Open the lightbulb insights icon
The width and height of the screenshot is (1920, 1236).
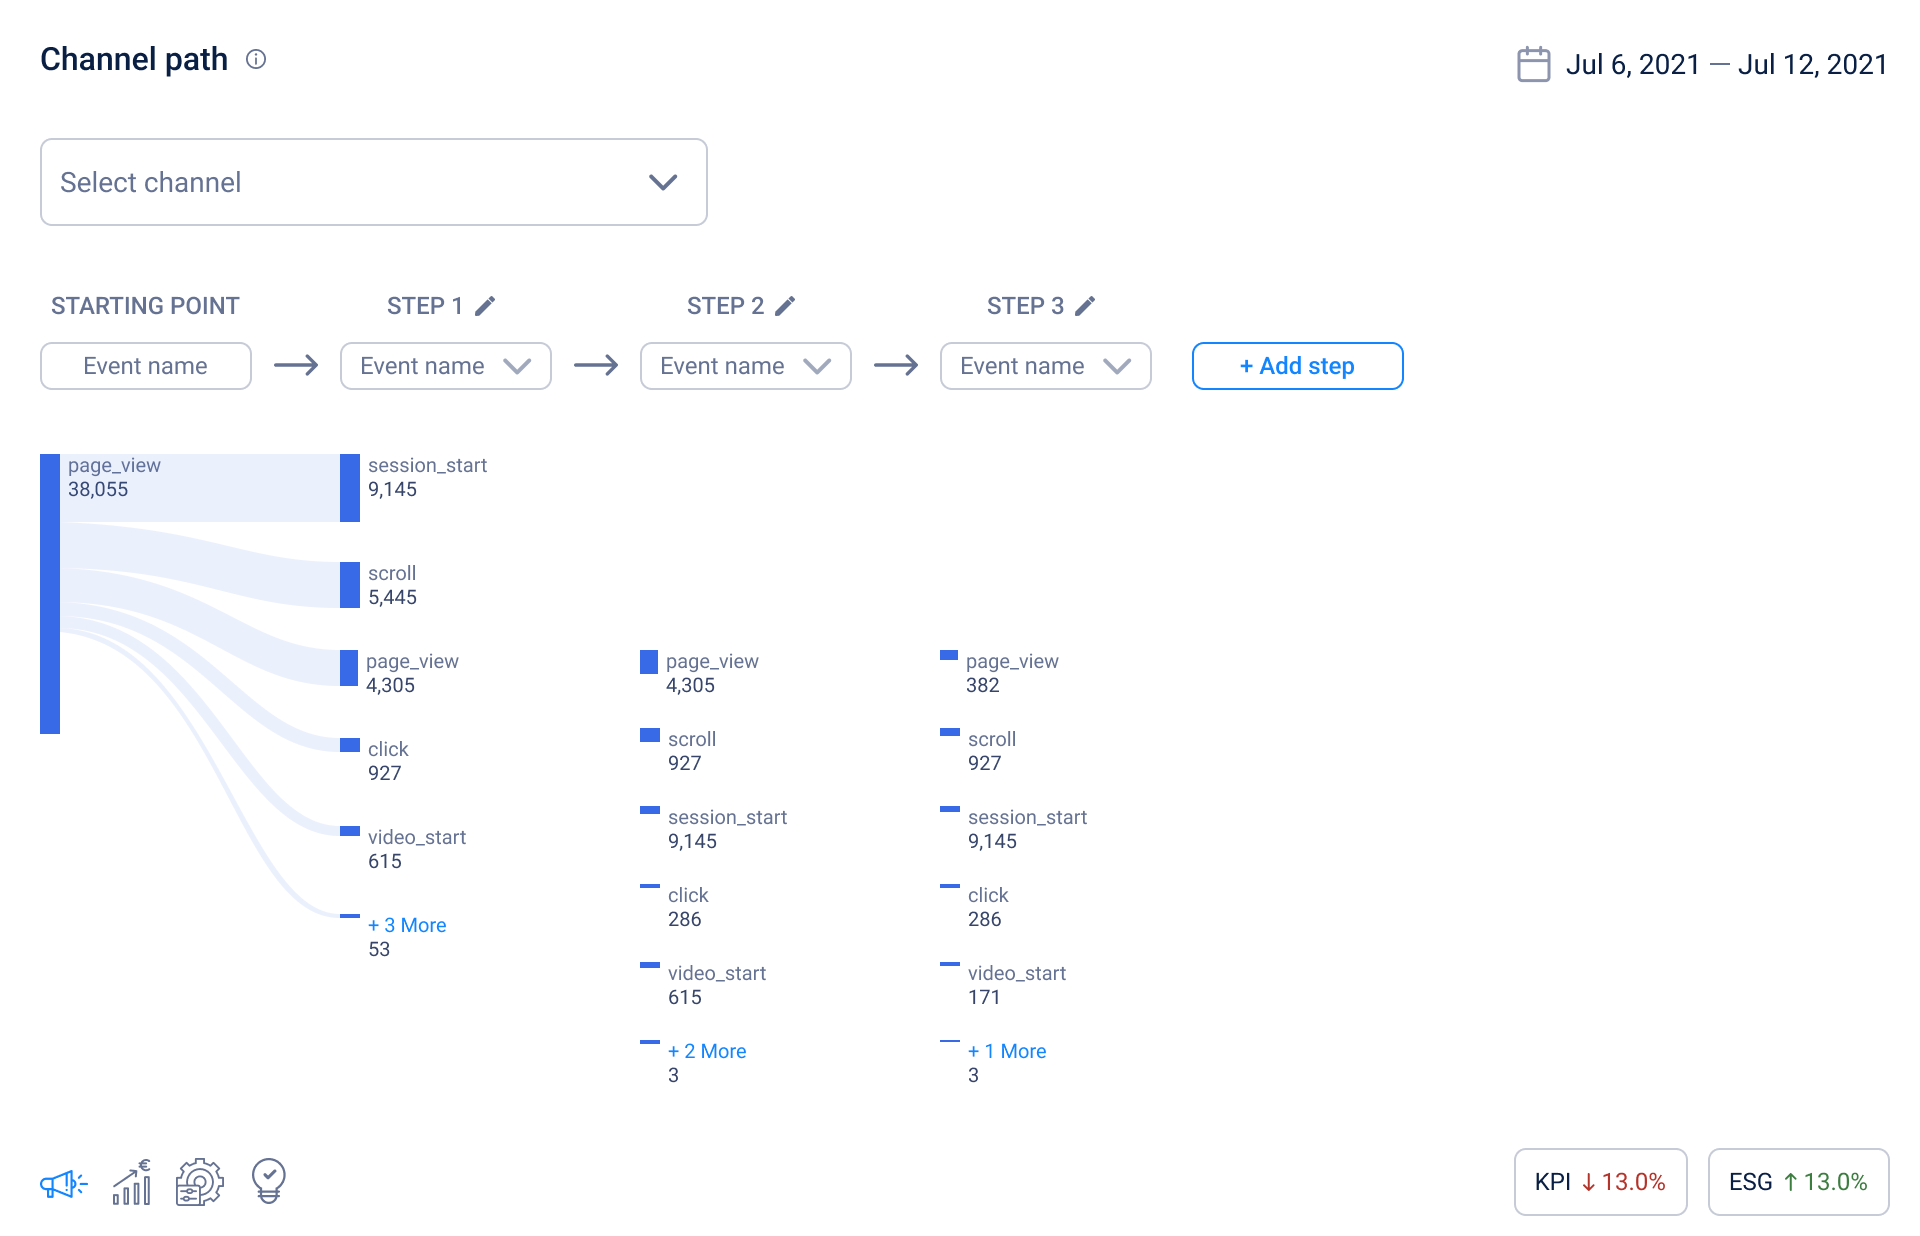(x=269, y=1181)
